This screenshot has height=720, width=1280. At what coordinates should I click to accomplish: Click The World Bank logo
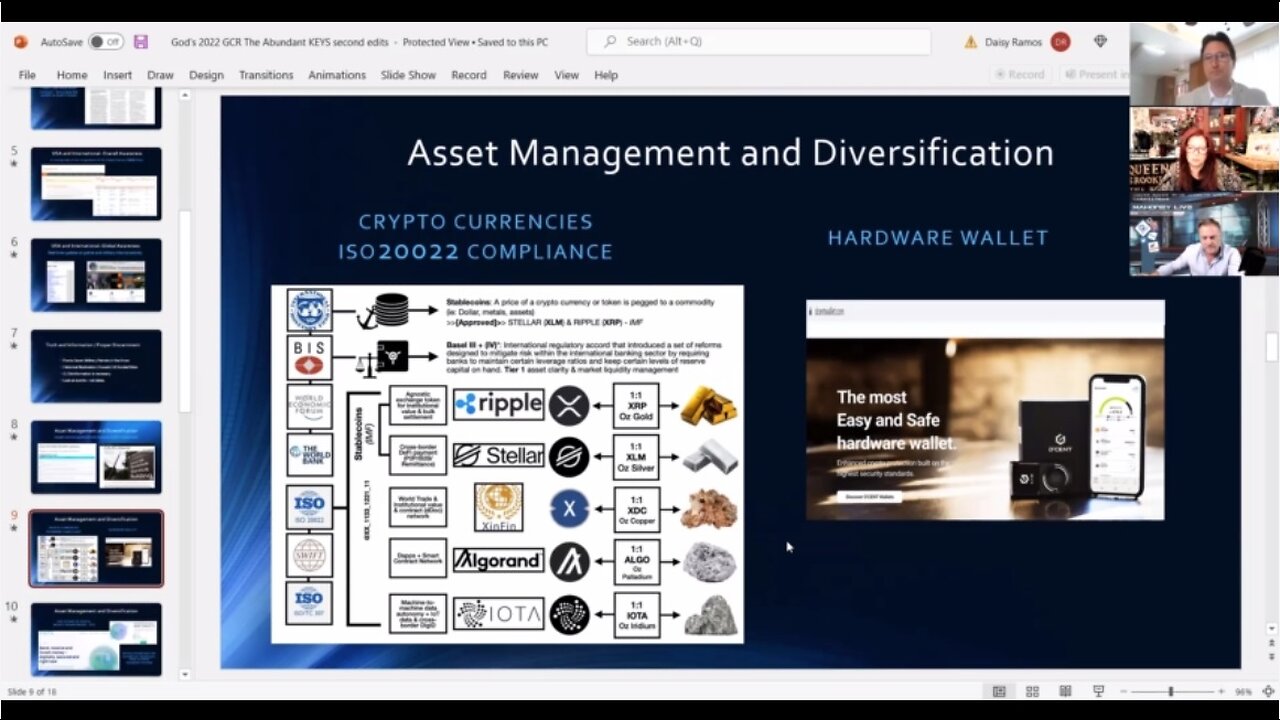[309, 455]
